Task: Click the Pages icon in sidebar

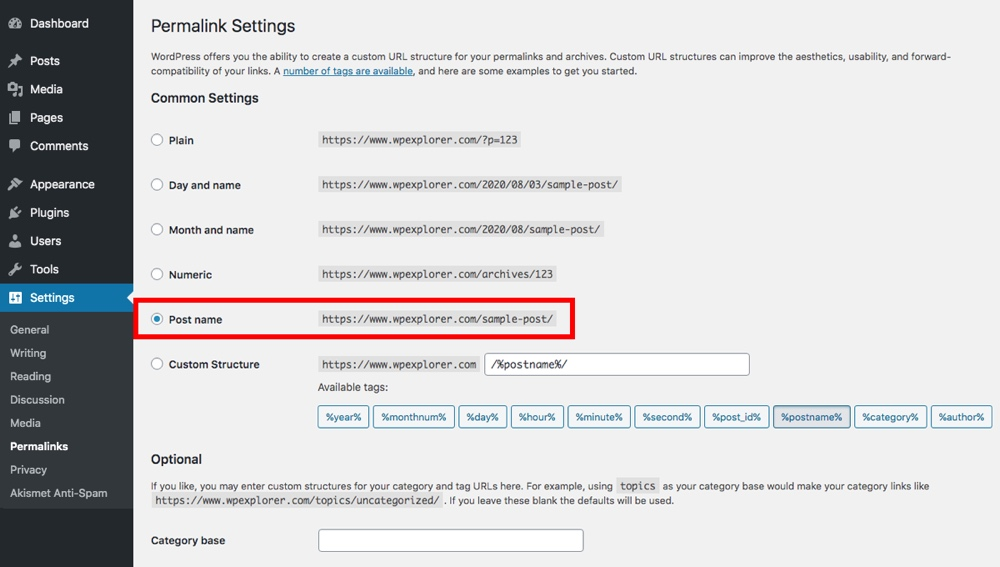Action: [x=15, y=117]
